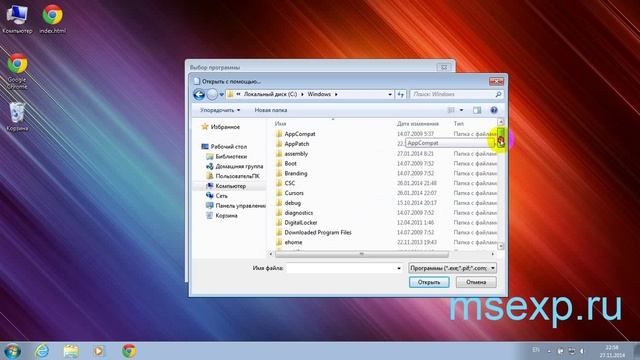Click the search magnifier icon
This screenshot has height=360, width=640.
pyautogui.click(x=498, y=94)
